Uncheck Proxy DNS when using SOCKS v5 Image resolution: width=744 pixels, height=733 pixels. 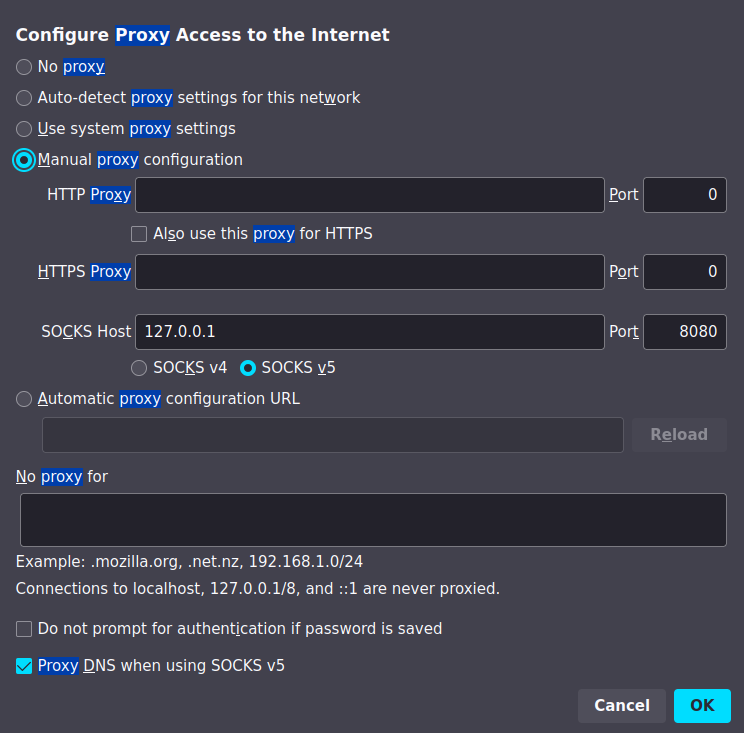[24, 666]
